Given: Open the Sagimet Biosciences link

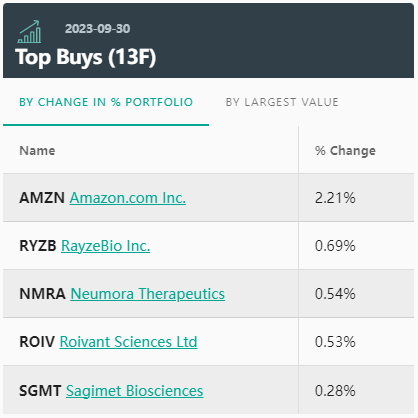Looking at the screenshot, I should 135,391.
